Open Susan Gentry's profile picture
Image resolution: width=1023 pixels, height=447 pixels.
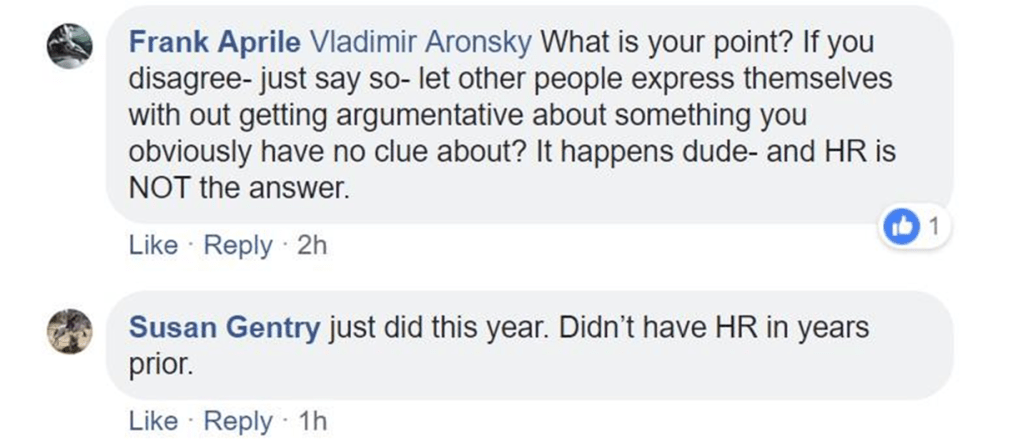click(x=71, y=330)
